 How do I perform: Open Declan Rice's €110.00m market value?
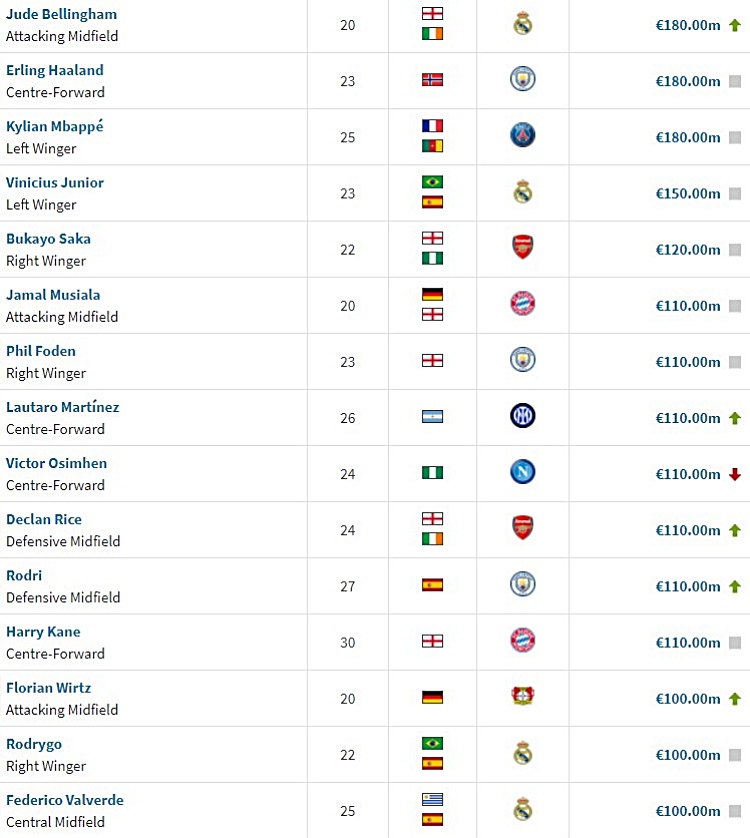(687, 530)
